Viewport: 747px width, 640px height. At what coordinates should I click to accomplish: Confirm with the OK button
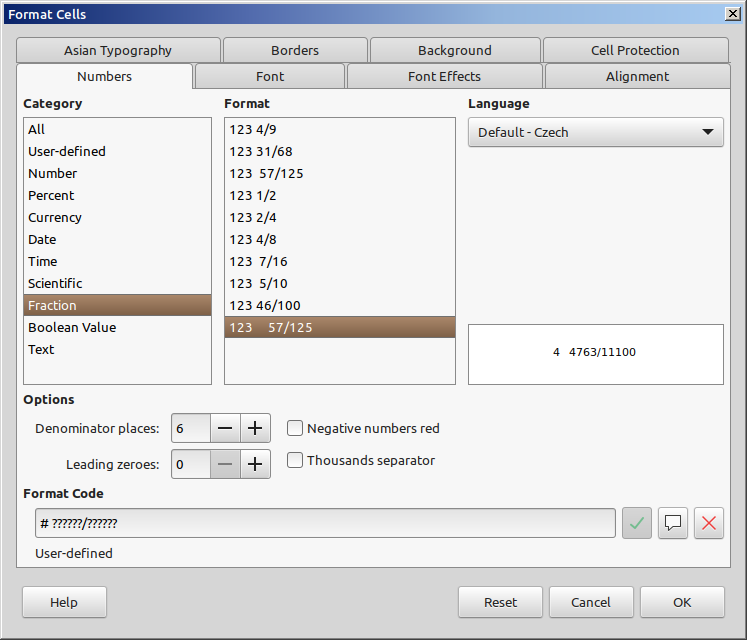682,602
